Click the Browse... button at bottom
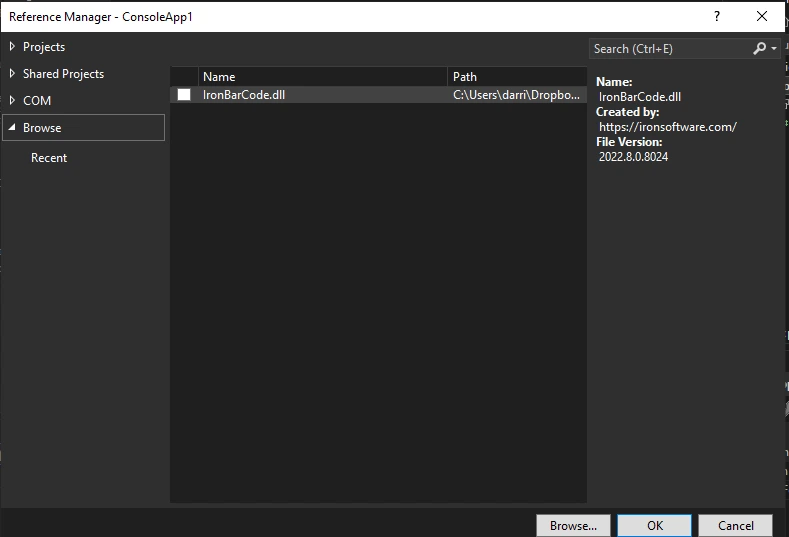This screenshot has width=789, height=537. [573, 525]
